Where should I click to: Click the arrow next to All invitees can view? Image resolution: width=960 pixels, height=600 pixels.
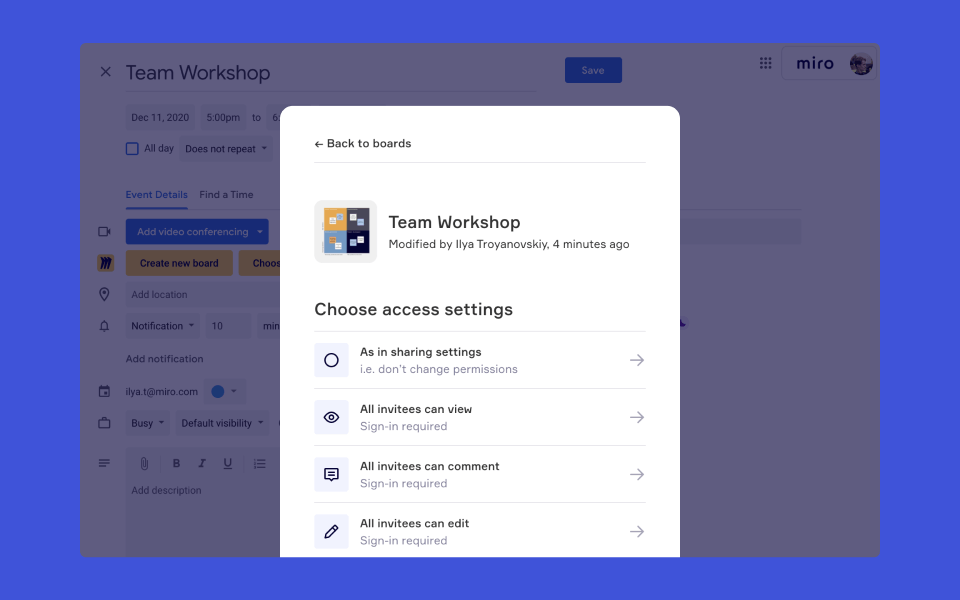(637, 417)
